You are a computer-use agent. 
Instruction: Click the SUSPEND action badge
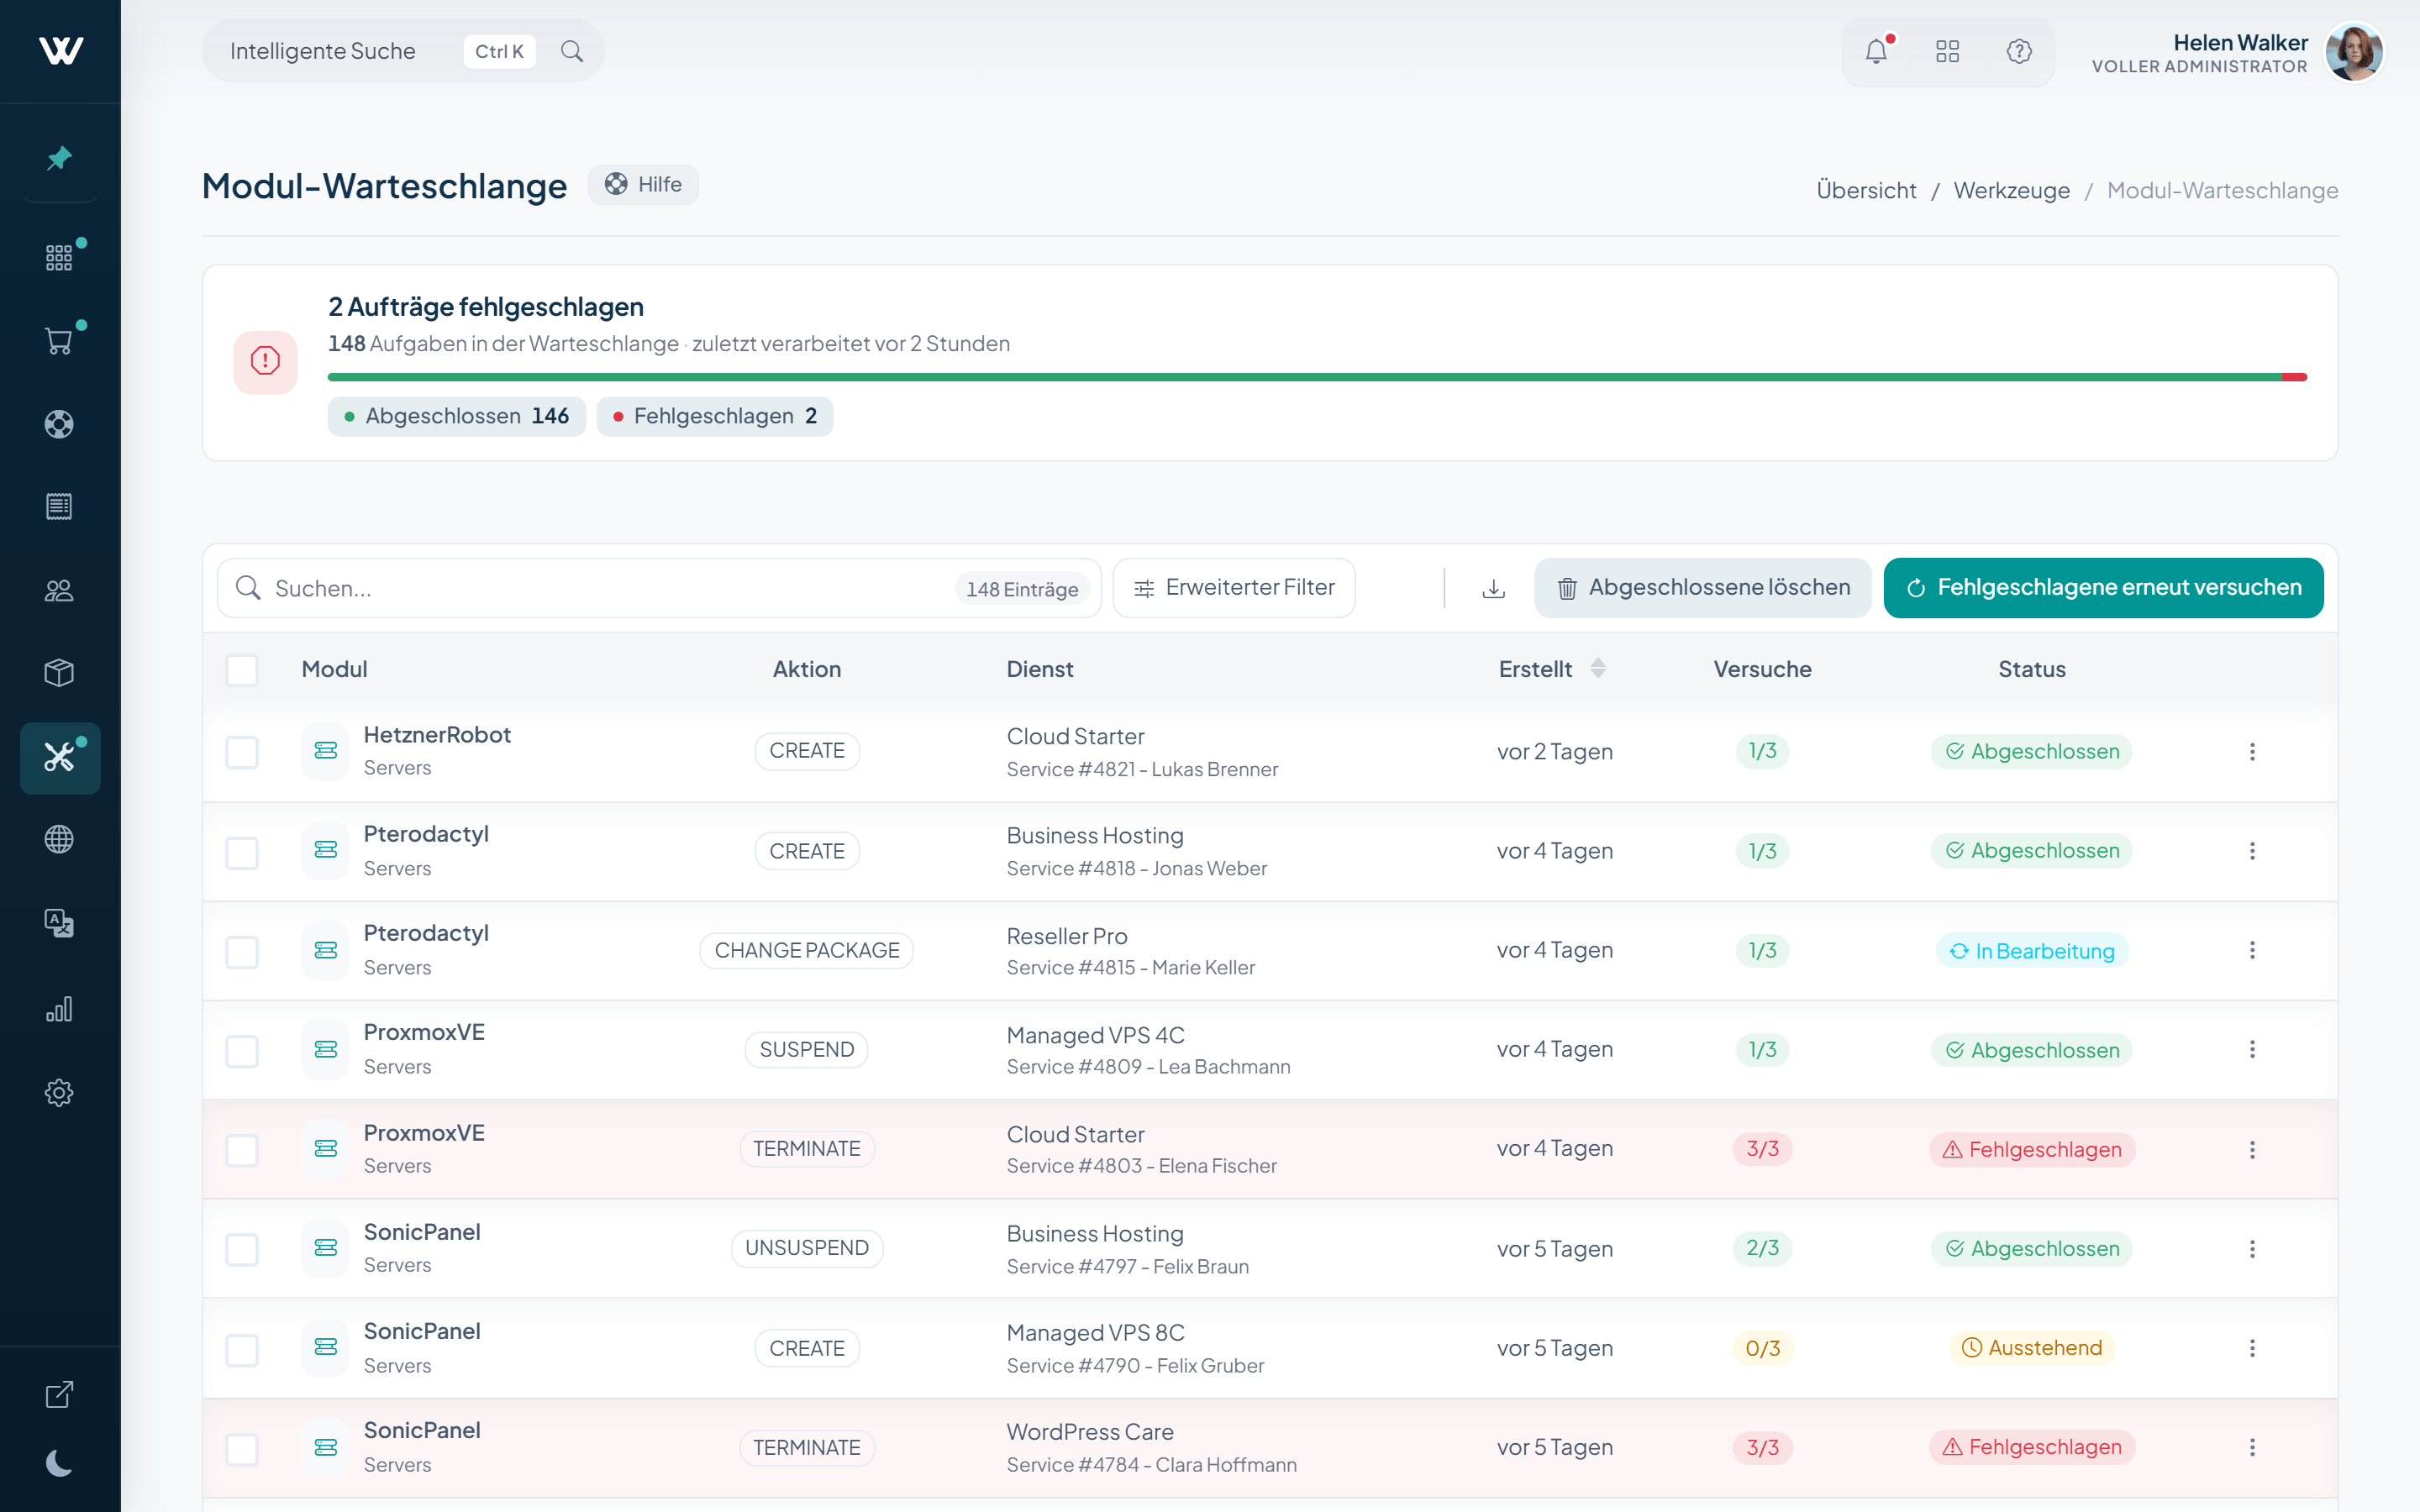point(807,1050)
